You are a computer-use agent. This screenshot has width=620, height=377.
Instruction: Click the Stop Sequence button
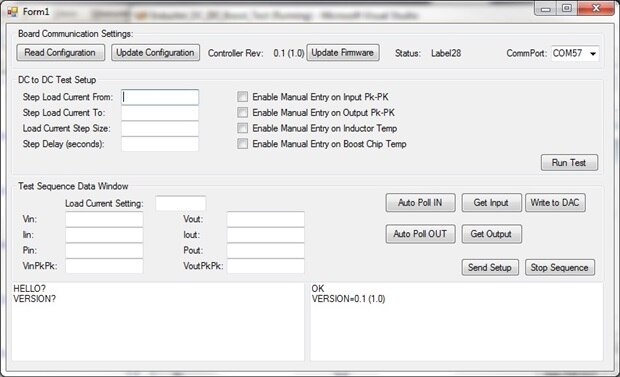(x=560, y=267)
